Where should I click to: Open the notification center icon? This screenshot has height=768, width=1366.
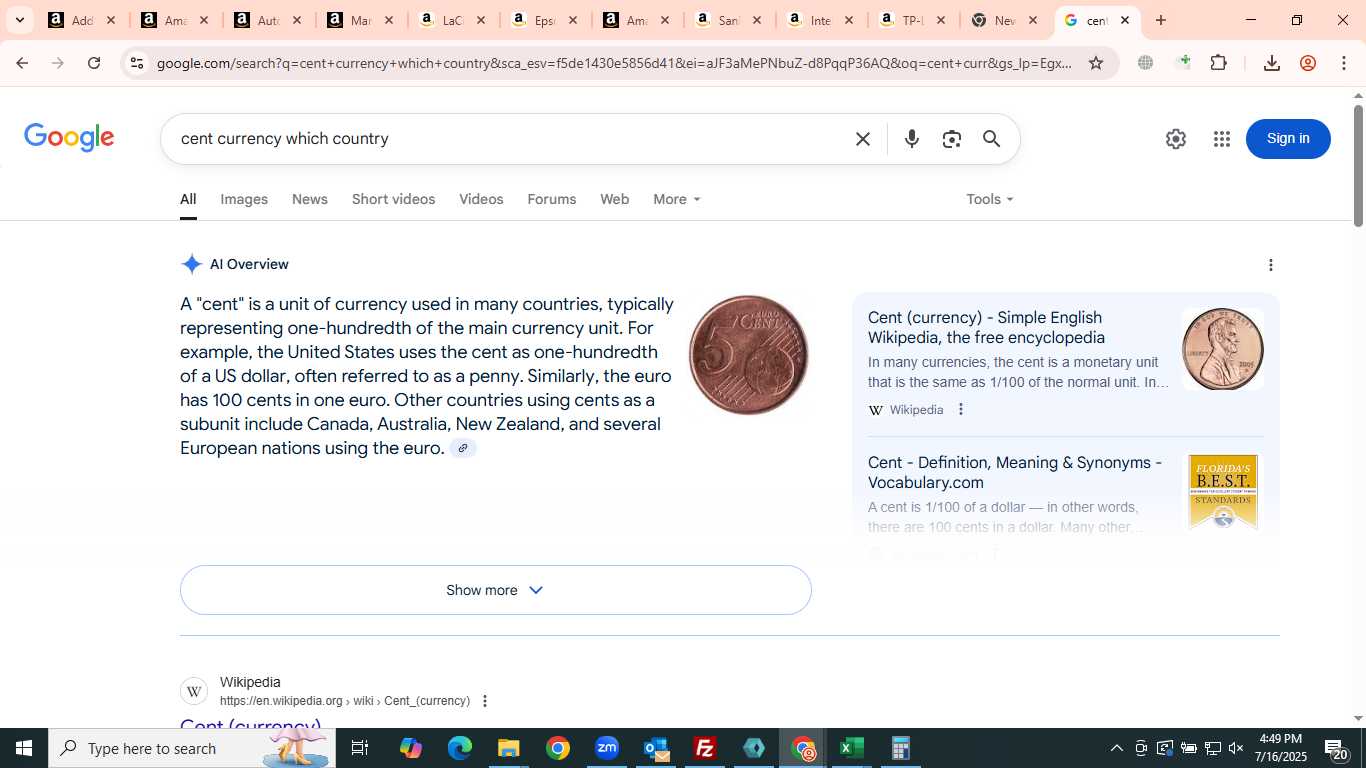[x=1337, y=748]
